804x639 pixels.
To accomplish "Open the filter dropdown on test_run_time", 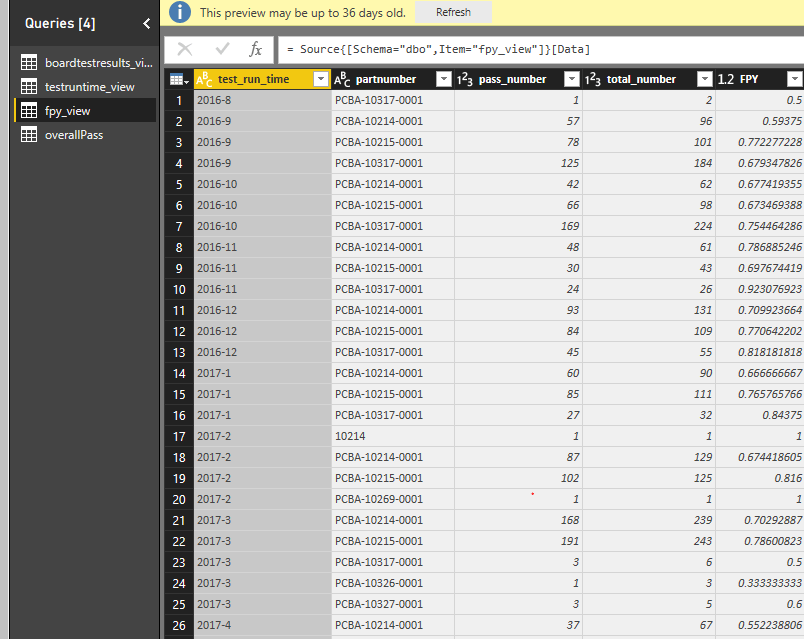I will click(322, 78).
